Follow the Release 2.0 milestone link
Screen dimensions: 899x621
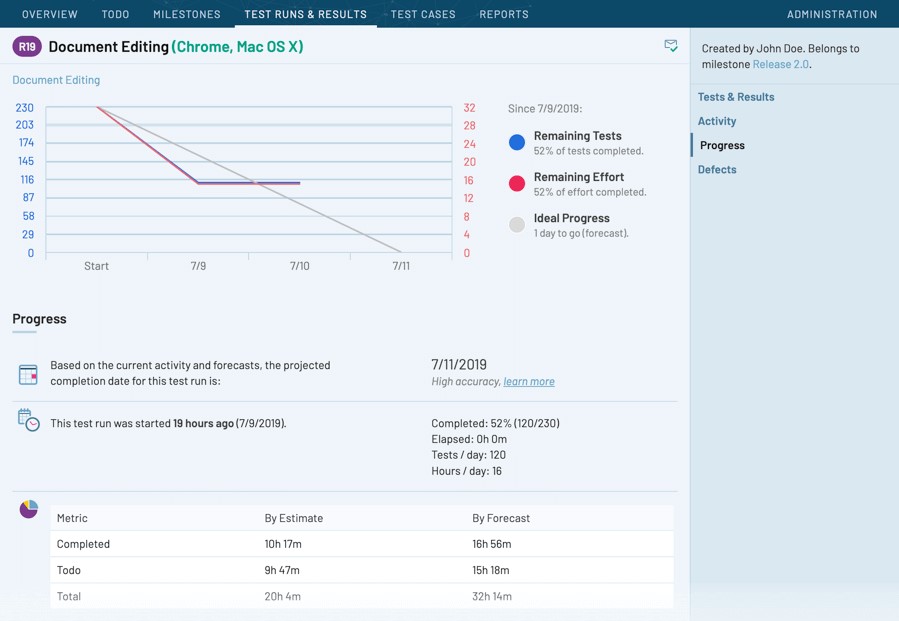[780, 64]
